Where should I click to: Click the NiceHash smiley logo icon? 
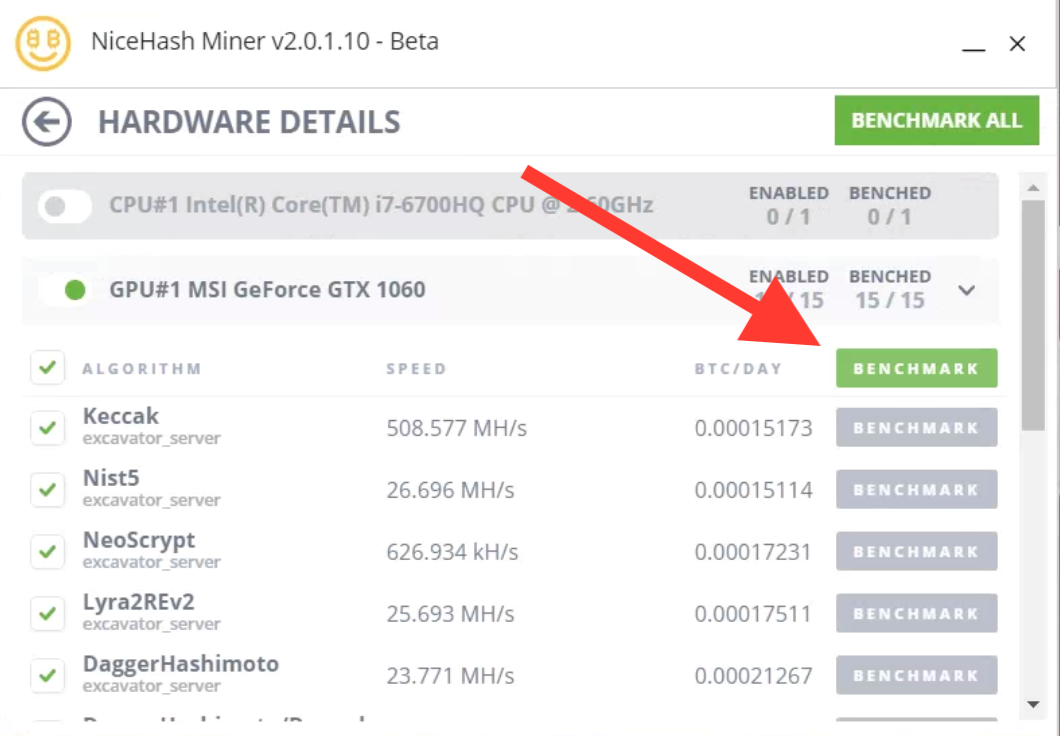point(43,43)
